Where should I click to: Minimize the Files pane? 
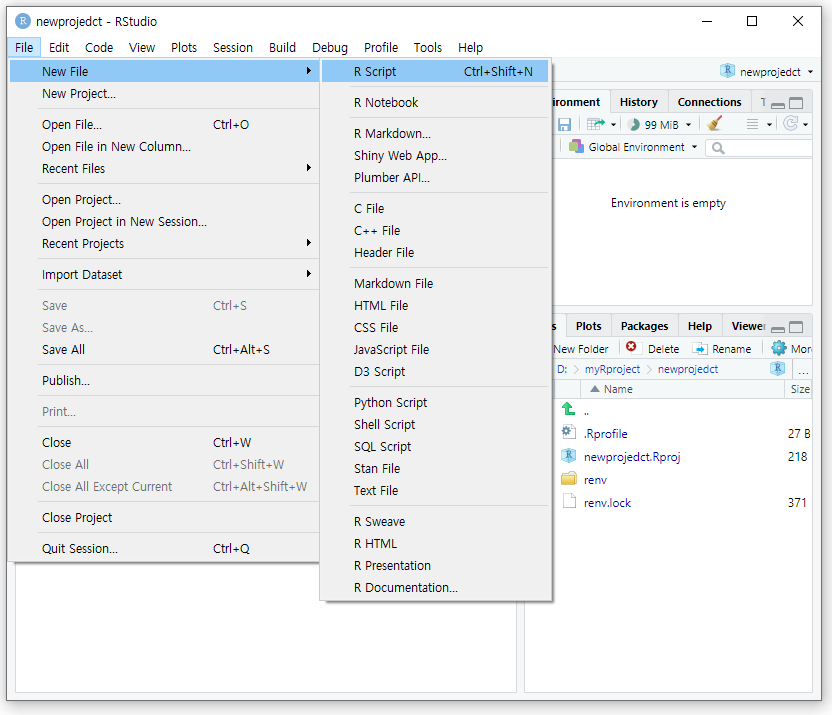(778, 328)
